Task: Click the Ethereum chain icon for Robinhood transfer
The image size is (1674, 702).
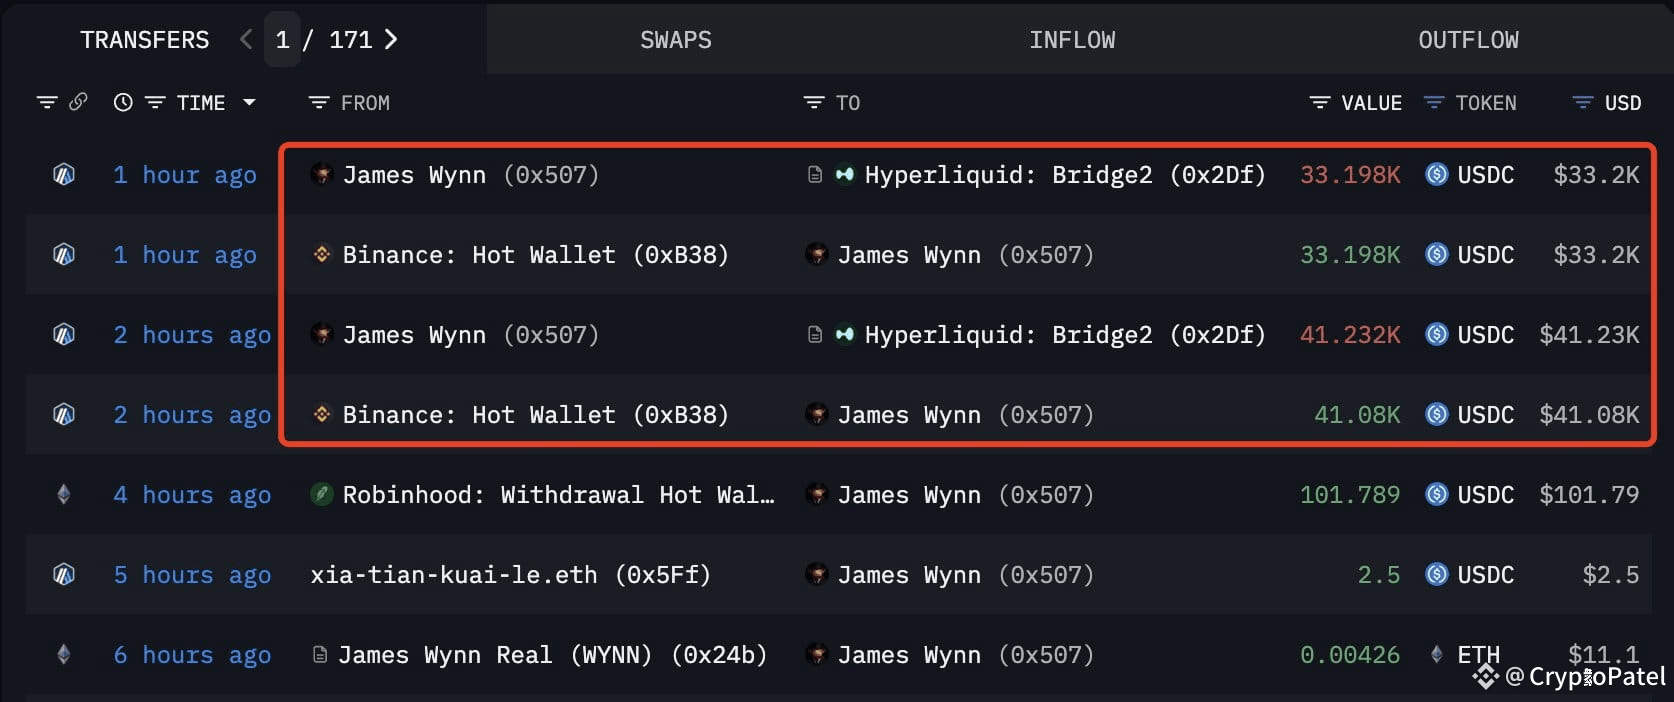Action: (64, 495)
